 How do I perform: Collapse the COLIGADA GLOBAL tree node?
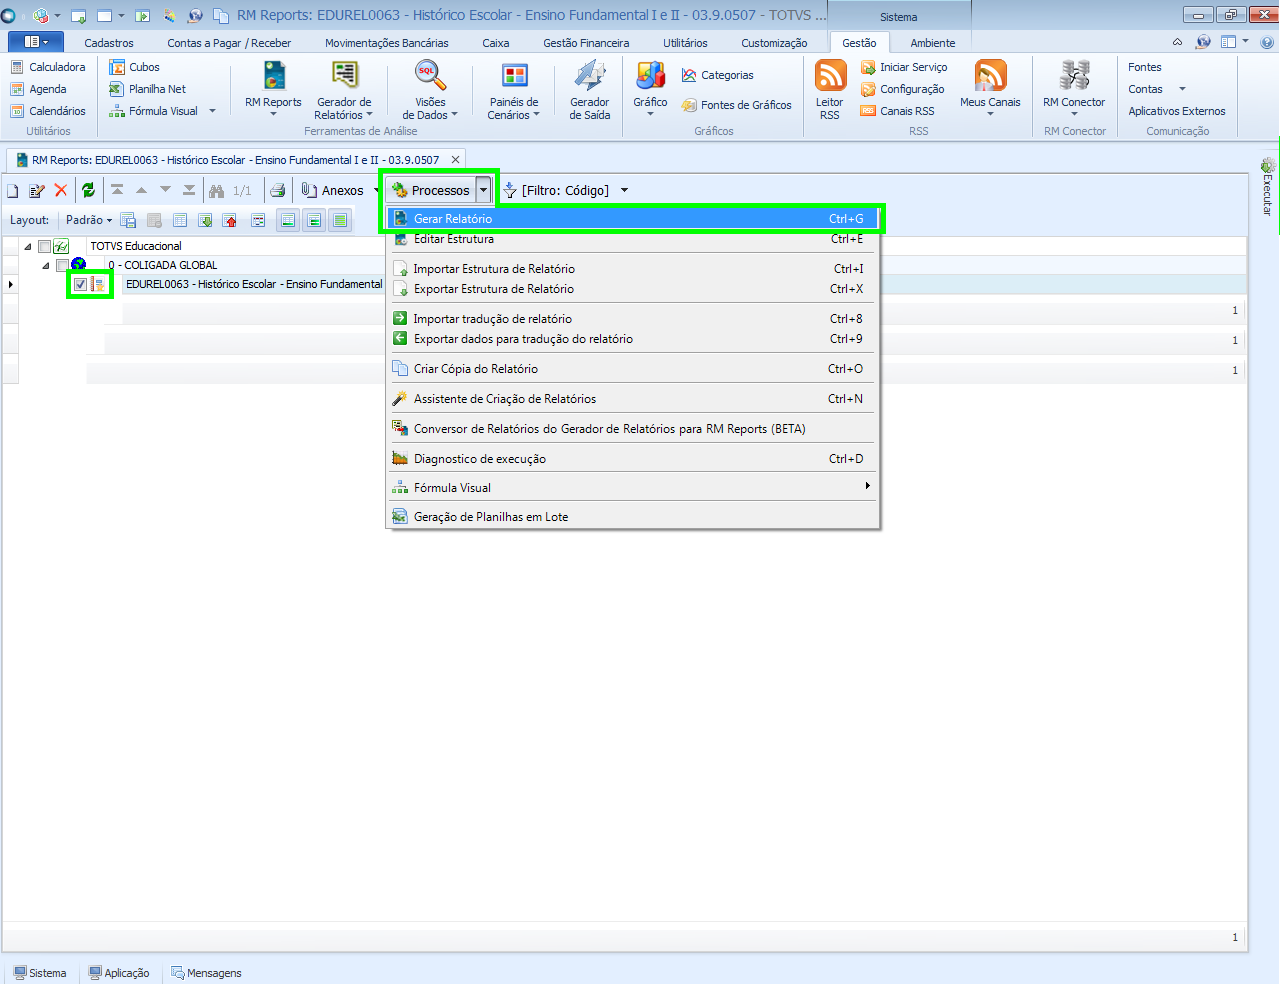point(46,265)
